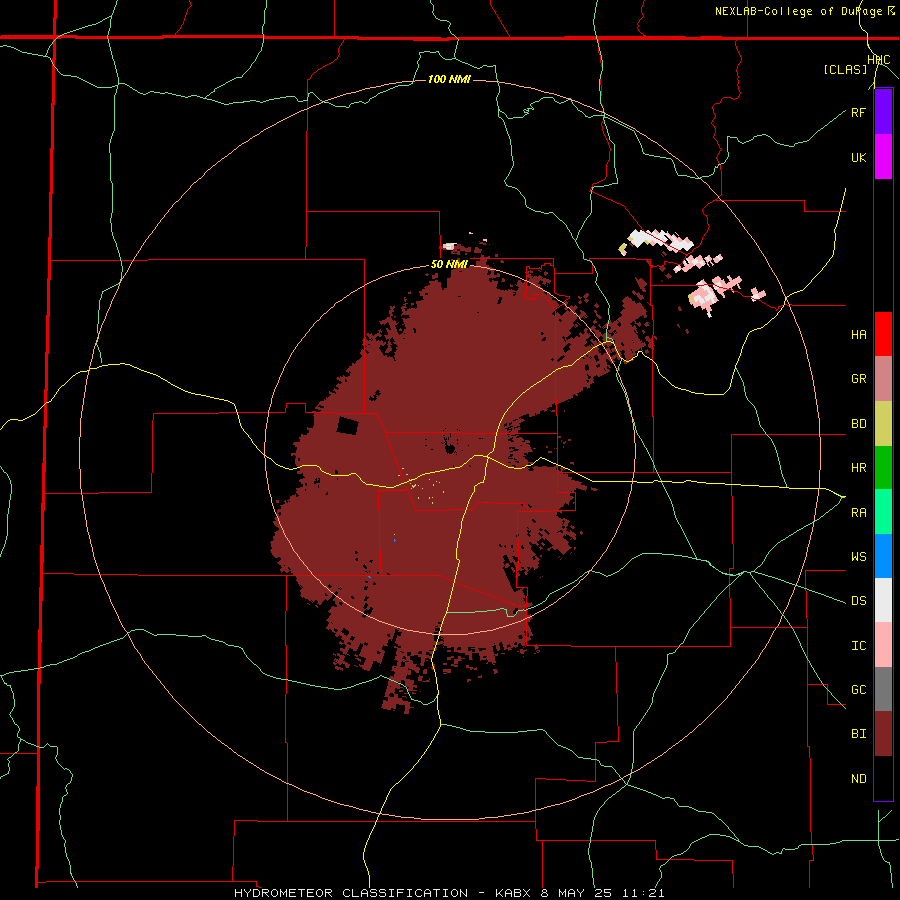
Task: Click the GR legend color swatch
Action: [x=883, y=379]
